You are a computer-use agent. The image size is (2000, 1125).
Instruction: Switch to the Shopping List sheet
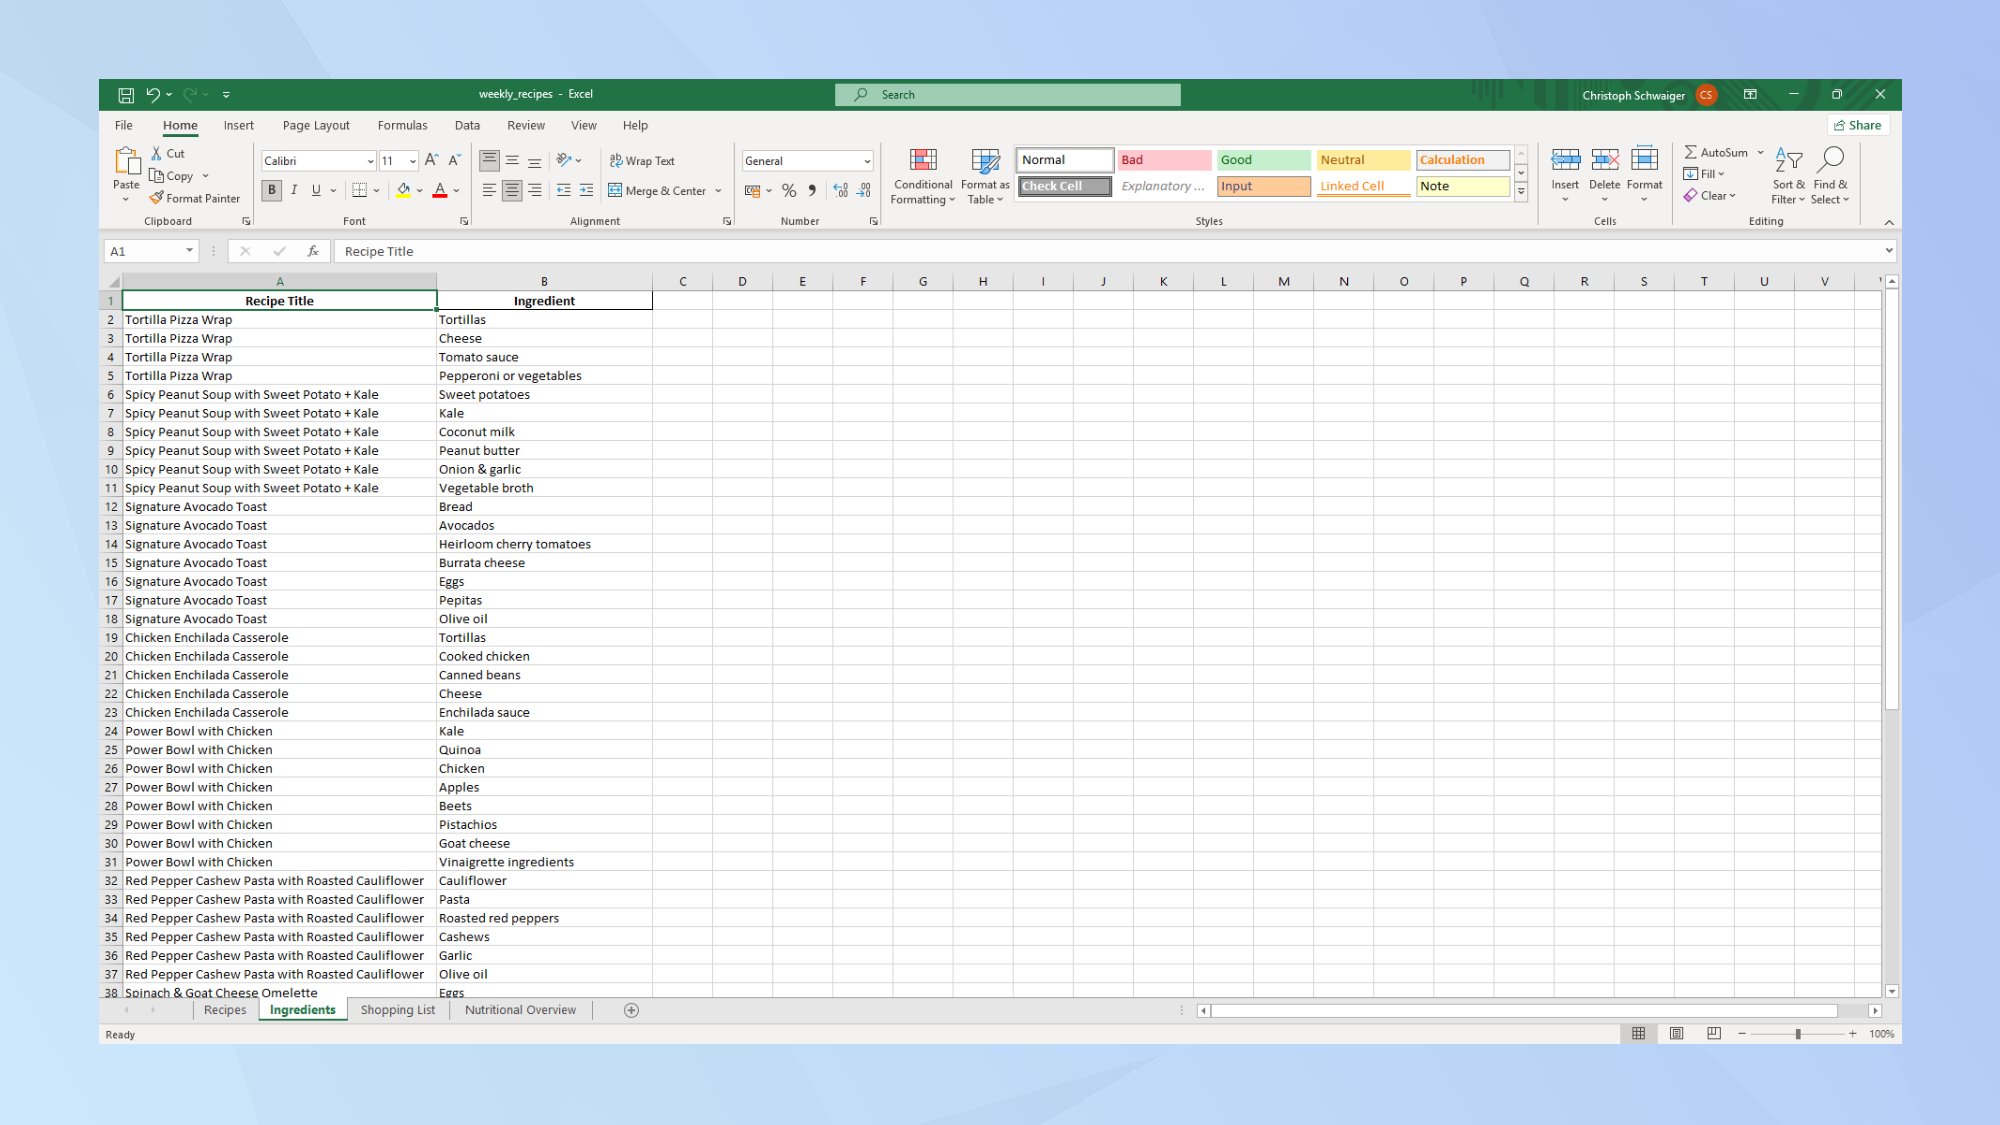398,1010
